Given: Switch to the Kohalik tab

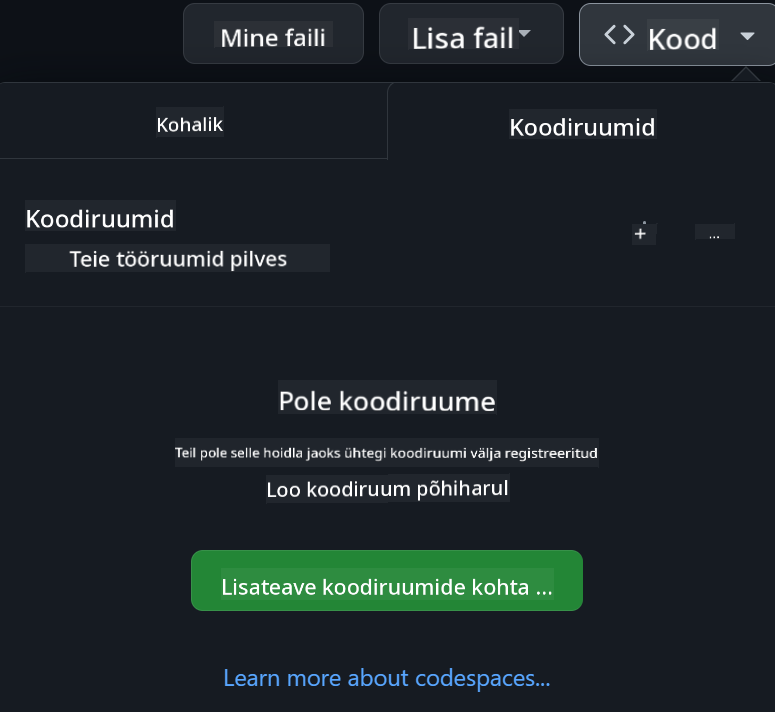Looking at the screenshot, I should click(x=190, y=125).
